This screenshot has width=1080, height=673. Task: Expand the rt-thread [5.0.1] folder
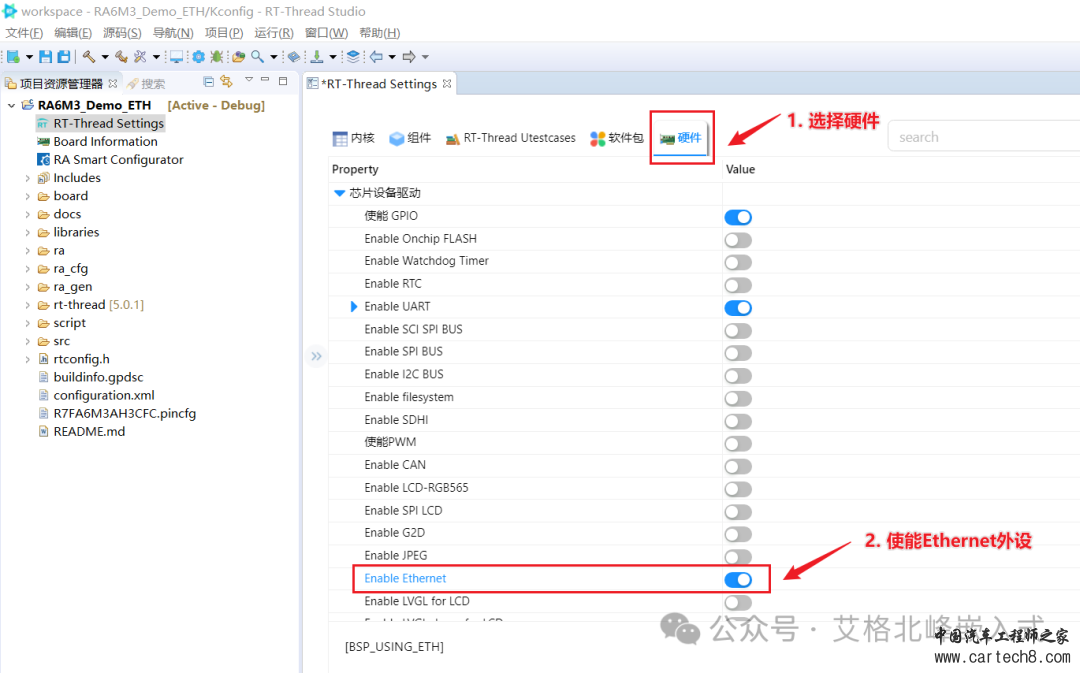[28, 305]
